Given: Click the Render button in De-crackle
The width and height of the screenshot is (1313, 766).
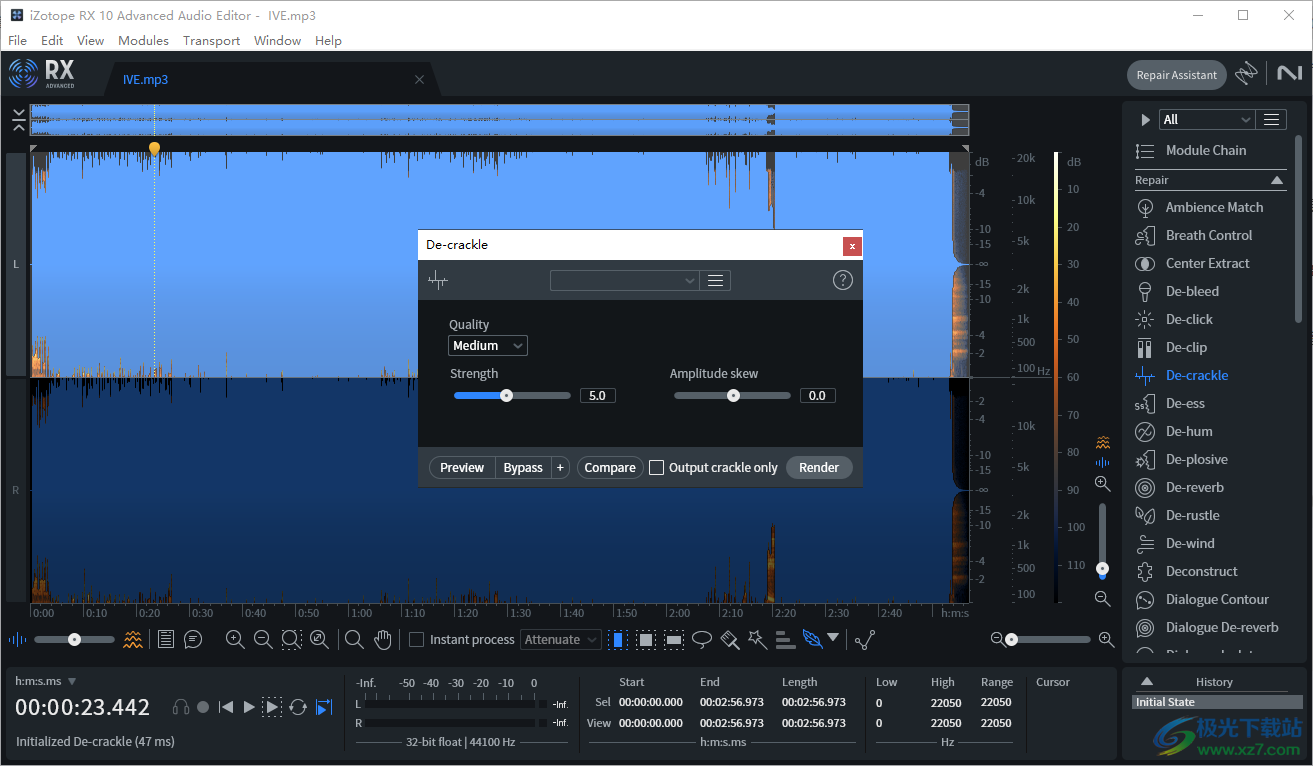Looking at the screenshot, I should tap(818, 467).
